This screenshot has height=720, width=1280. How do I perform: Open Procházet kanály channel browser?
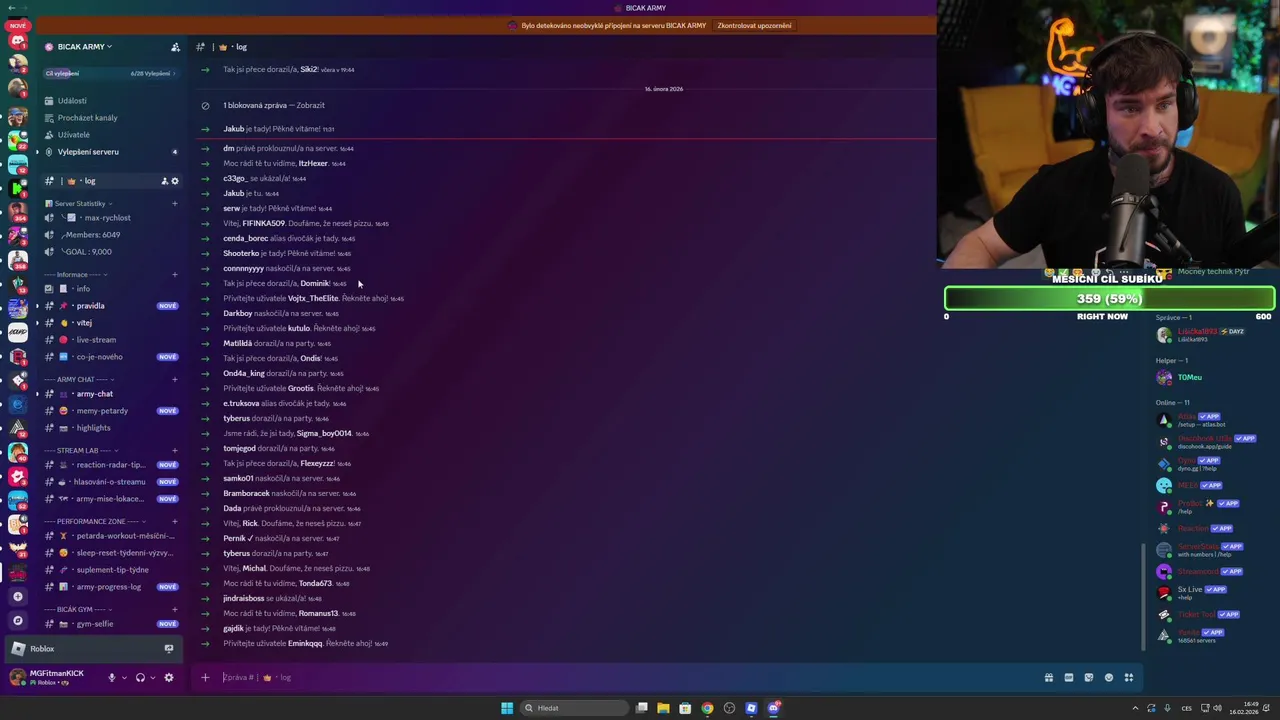click(x=87, y=117)
